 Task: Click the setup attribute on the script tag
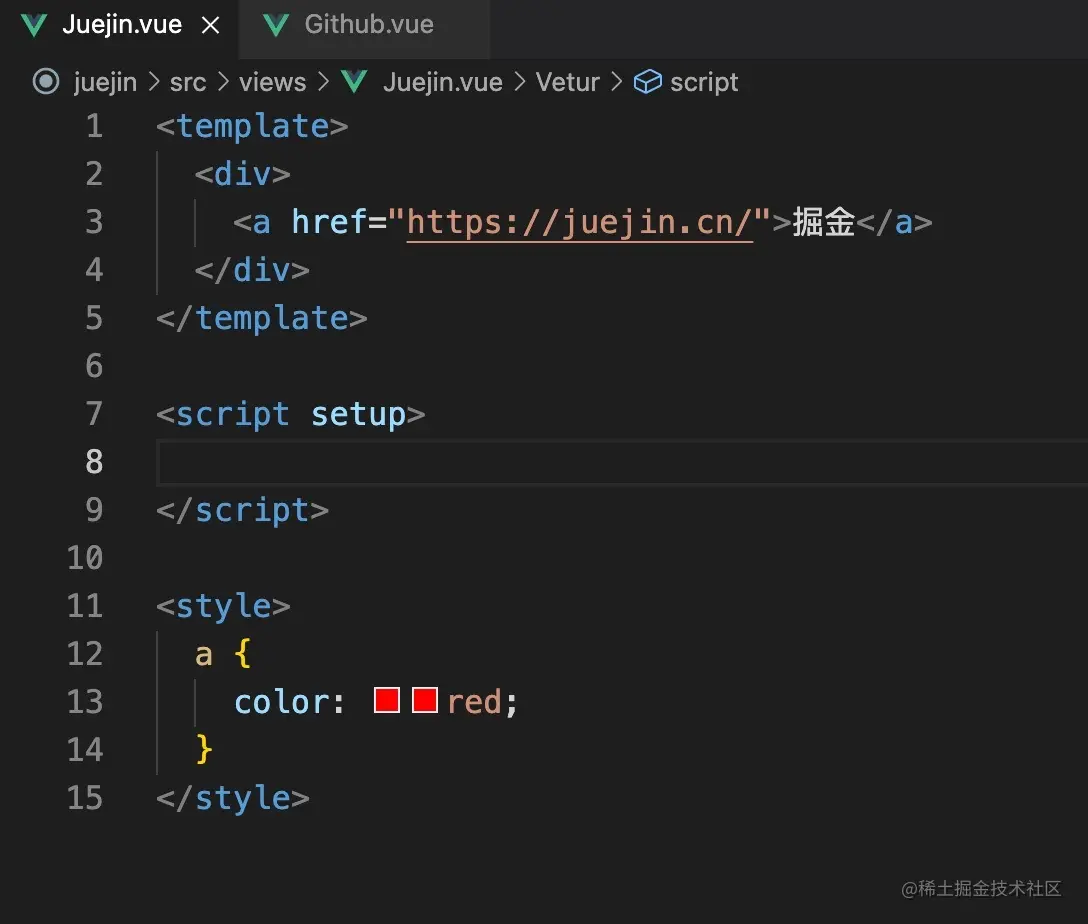(358, 415)
